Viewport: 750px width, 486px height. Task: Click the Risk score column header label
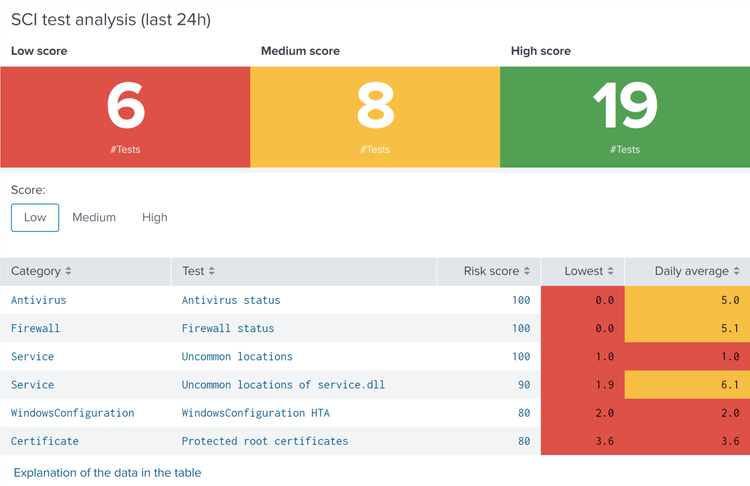pyautogui.click(x=491, y=271)
